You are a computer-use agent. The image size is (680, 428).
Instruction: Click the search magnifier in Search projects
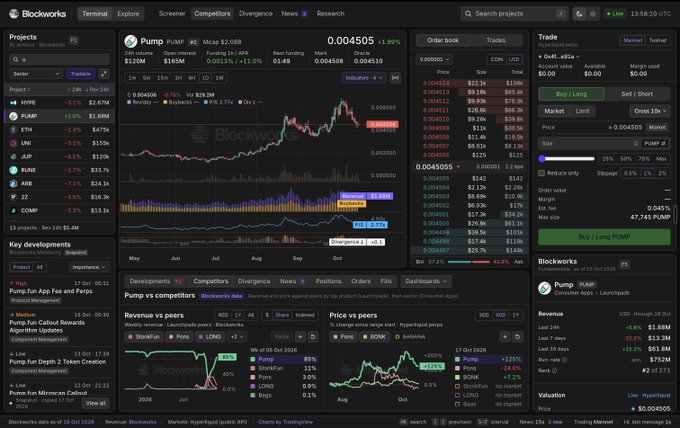(468, 14)
